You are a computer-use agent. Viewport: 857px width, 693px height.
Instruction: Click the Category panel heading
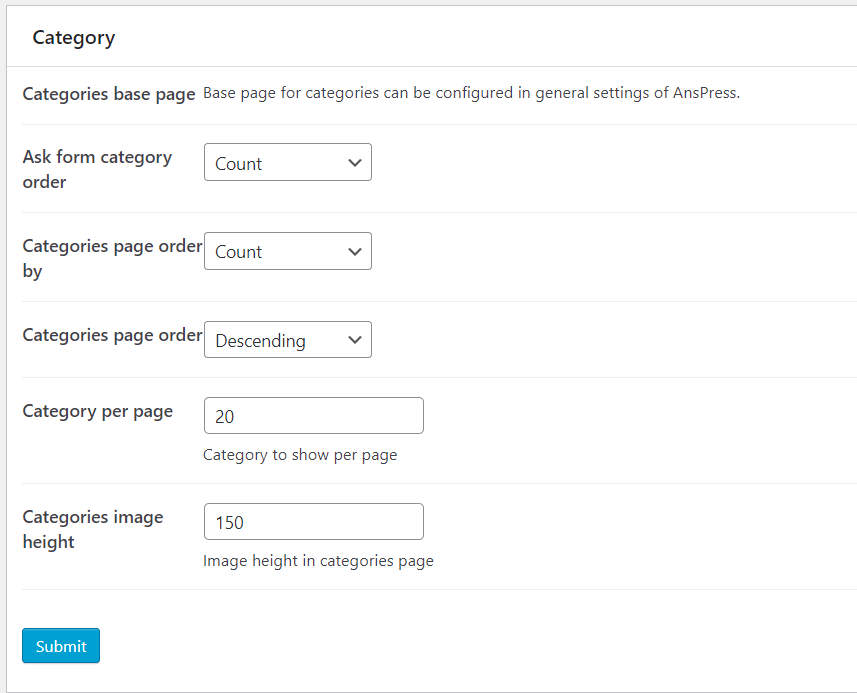73,38
